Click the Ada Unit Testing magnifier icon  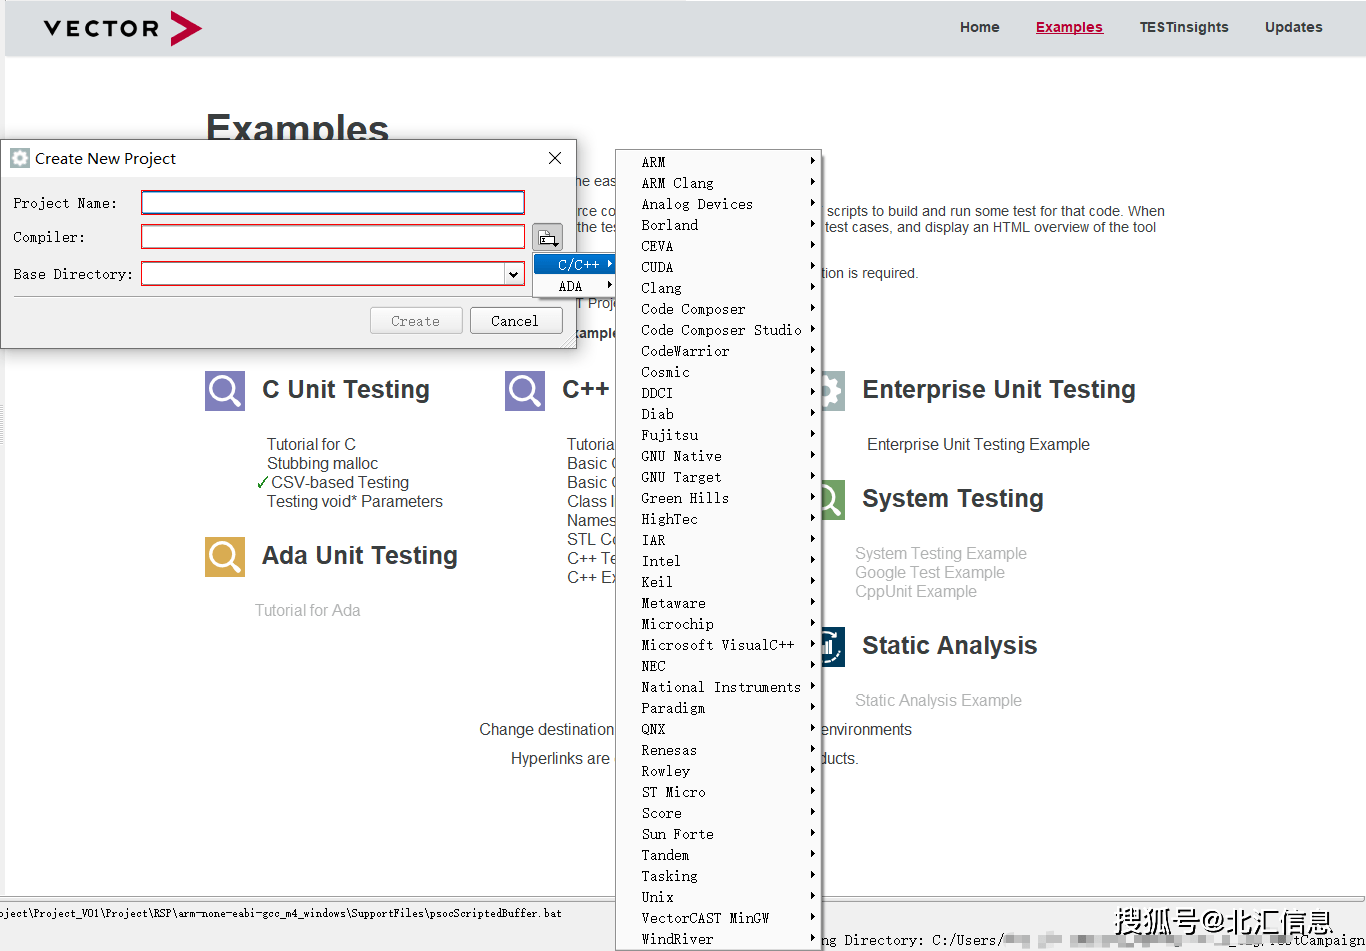[x=225, y=557]
